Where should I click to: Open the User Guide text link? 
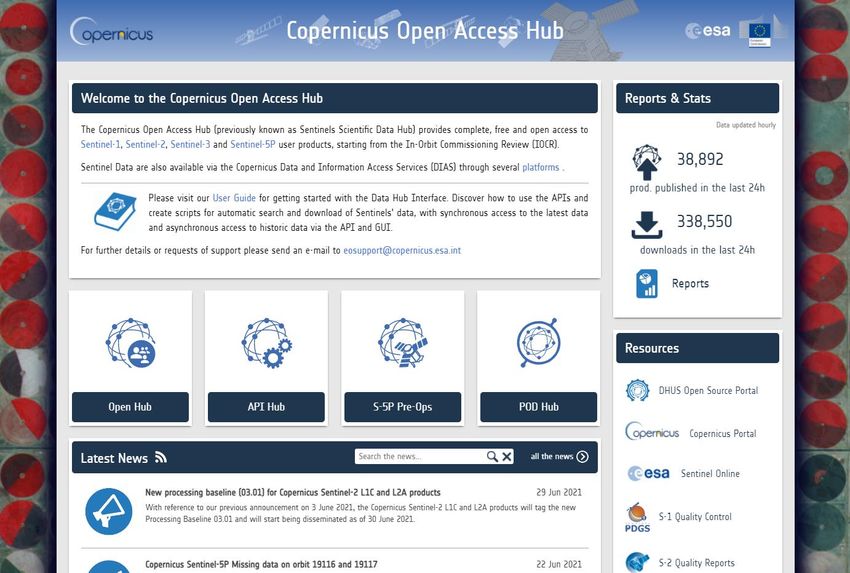[234, 198]
